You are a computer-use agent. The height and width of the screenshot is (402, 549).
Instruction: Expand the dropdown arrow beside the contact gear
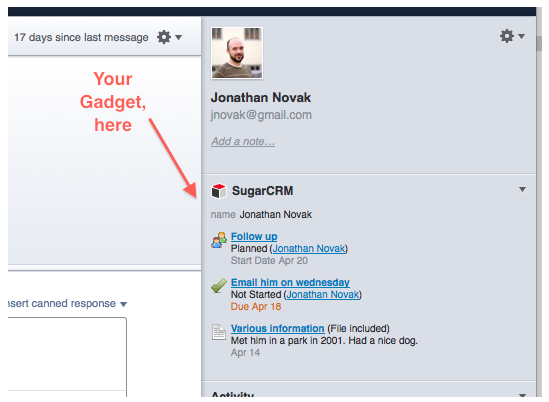tap(522, 36)
